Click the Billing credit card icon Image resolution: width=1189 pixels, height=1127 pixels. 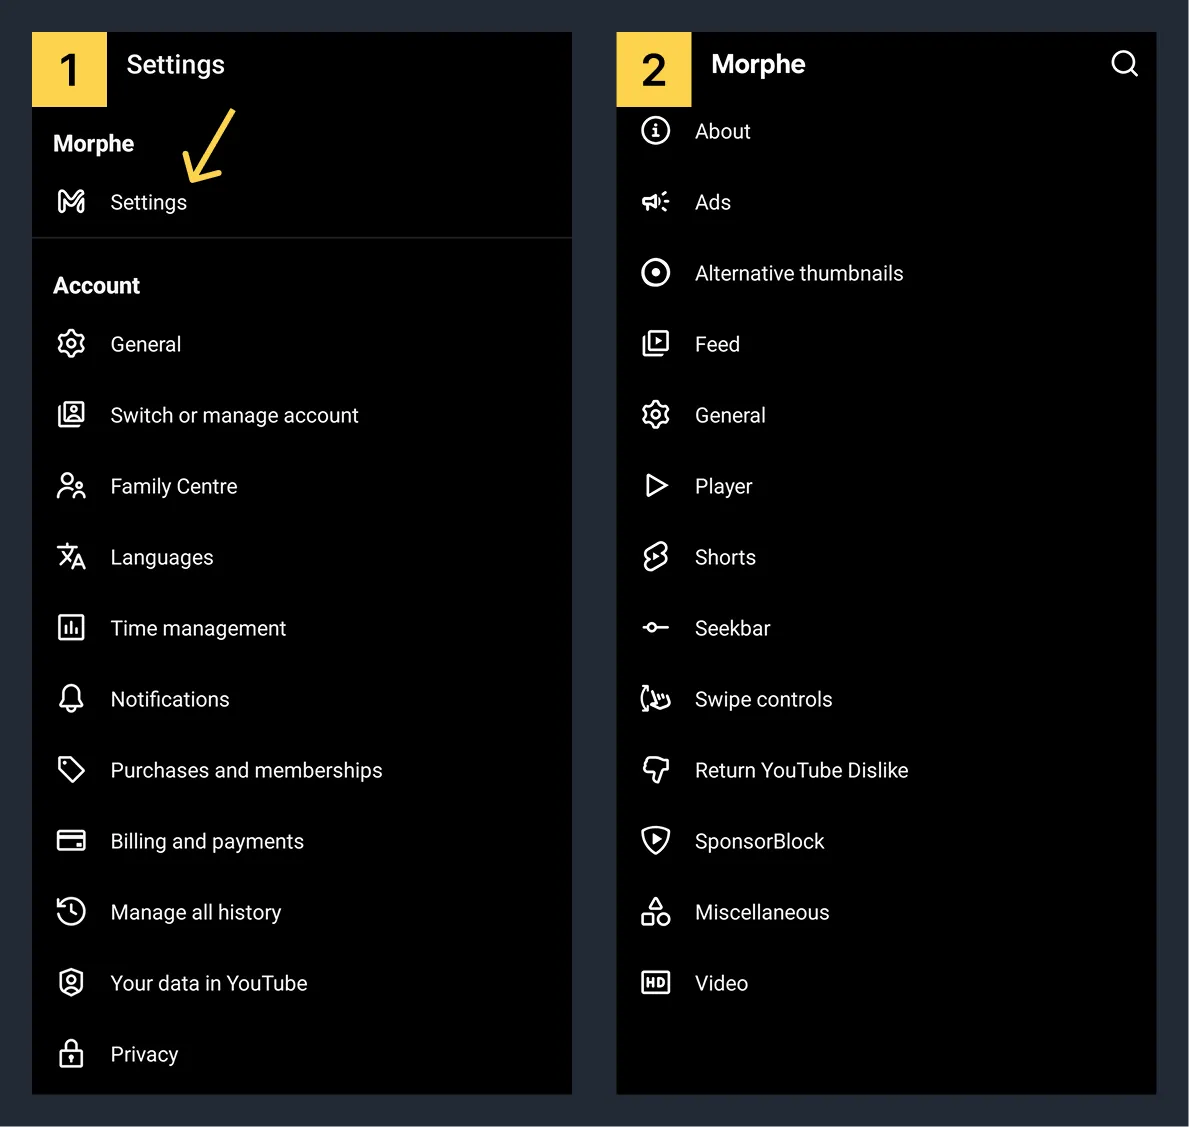71,841
